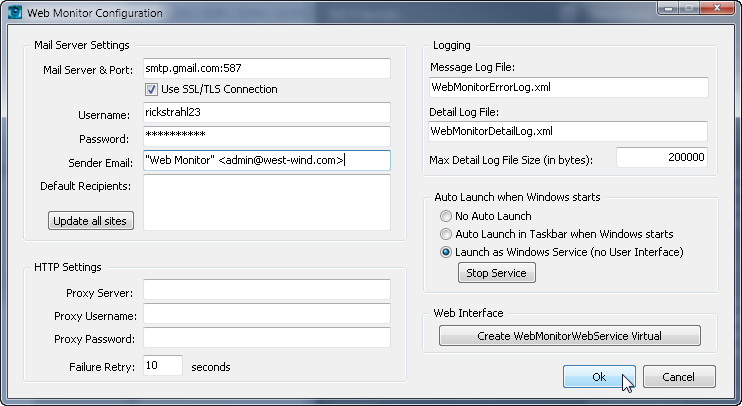The image size is (742, 406).
Task: Select Launch as Windows Service option
Action: pyautogui.click(x=446, y=252)
